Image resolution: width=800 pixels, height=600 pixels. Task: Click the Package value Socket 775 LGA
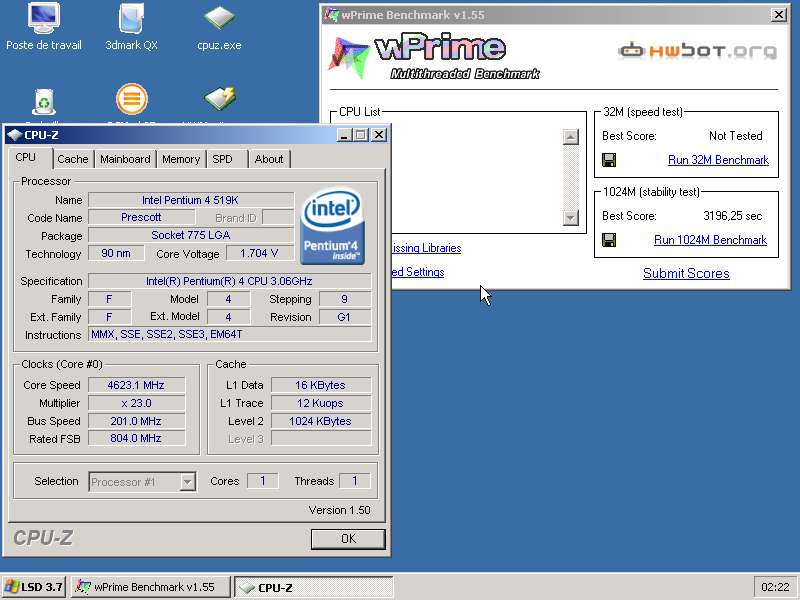click(191, 235)
